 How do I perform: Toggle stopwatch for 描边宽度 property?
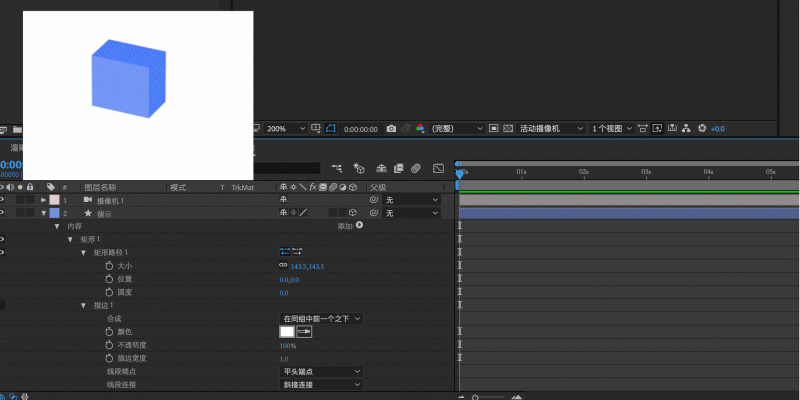[109, 359]
